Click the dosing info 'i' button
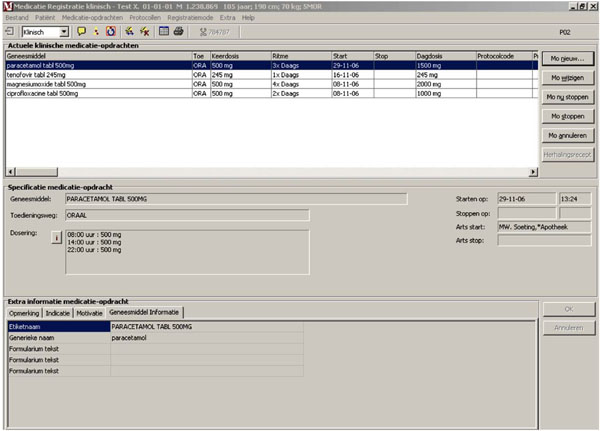The width and height of the screenshot is (600, 431). [56, 236]
